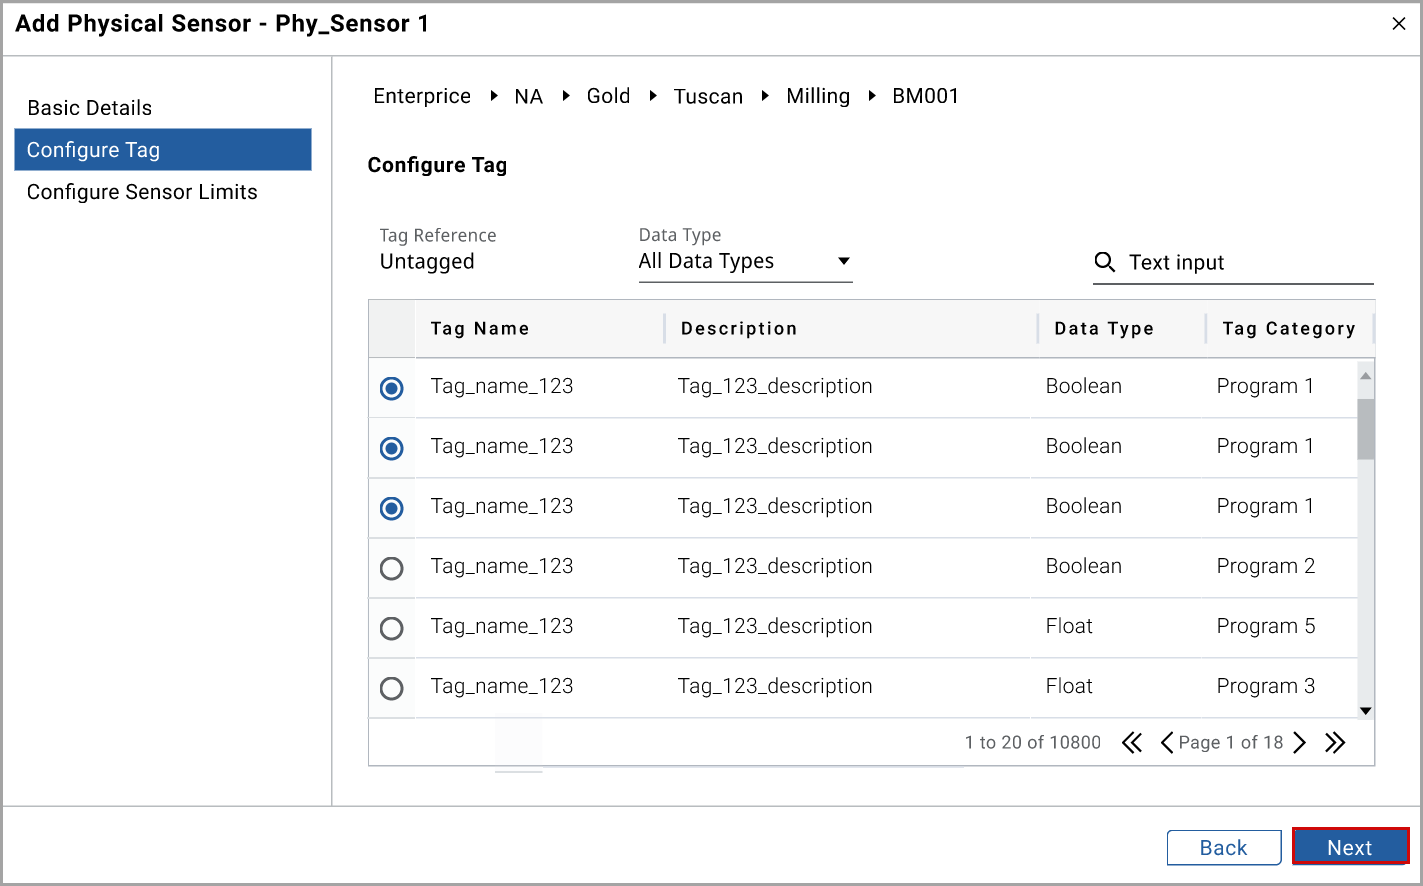
Task: Close the Add Physical Sensor dialog
Action: [x=1398, y=24]
